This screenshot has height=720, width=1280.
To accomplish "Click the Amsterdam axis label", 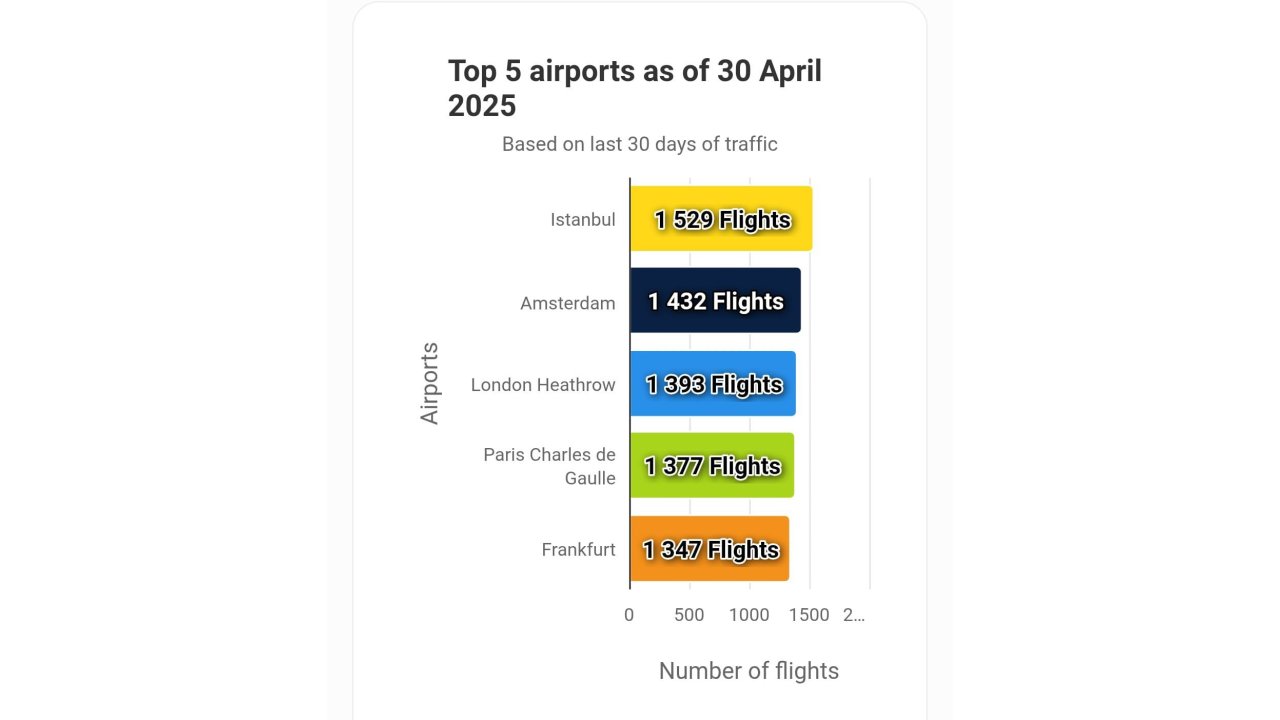I will tap(568, 303).
